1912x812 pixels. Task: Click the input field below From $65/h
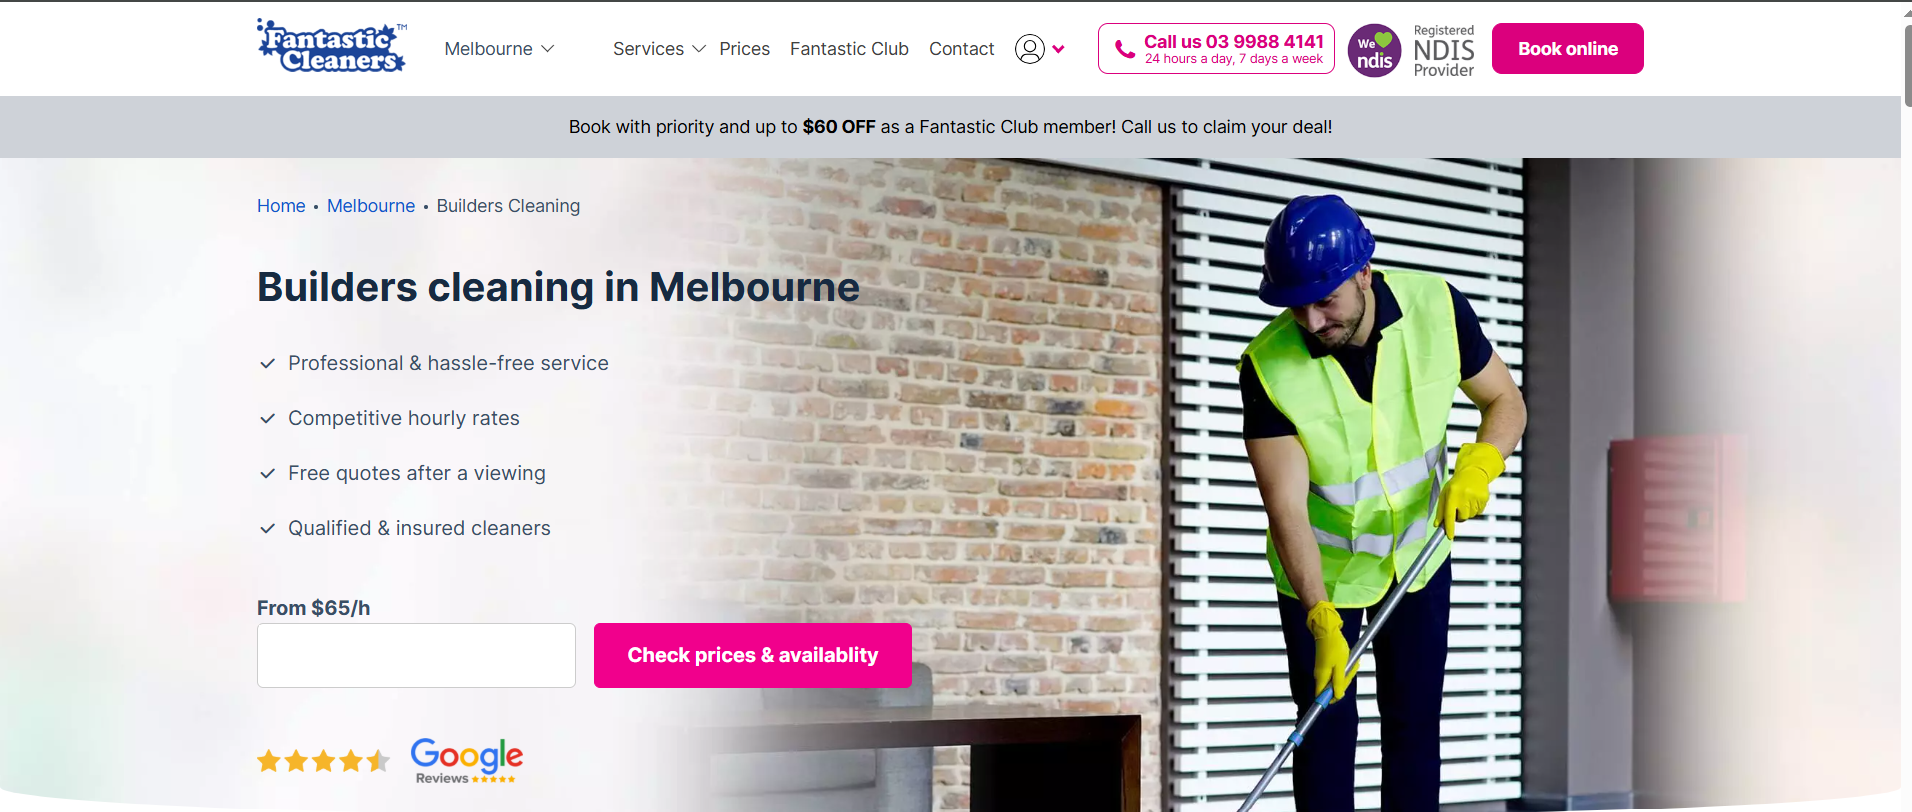point(416,655)
